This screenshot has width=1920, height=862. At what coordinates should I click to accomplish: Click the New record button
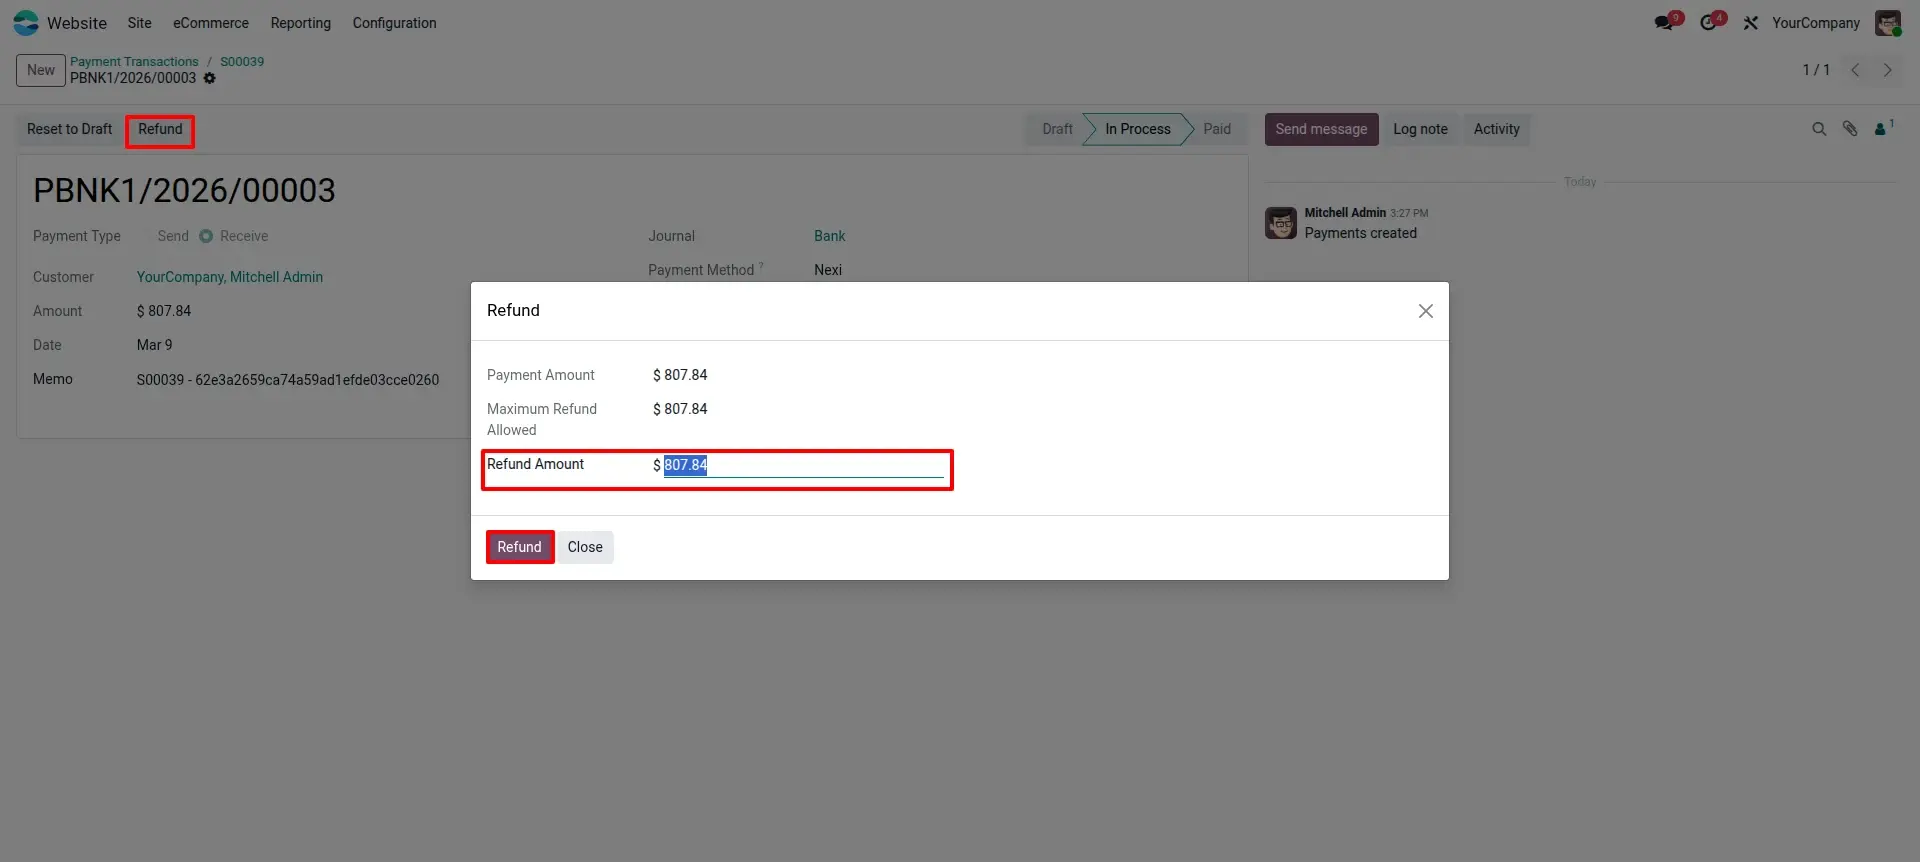(41, 70)
